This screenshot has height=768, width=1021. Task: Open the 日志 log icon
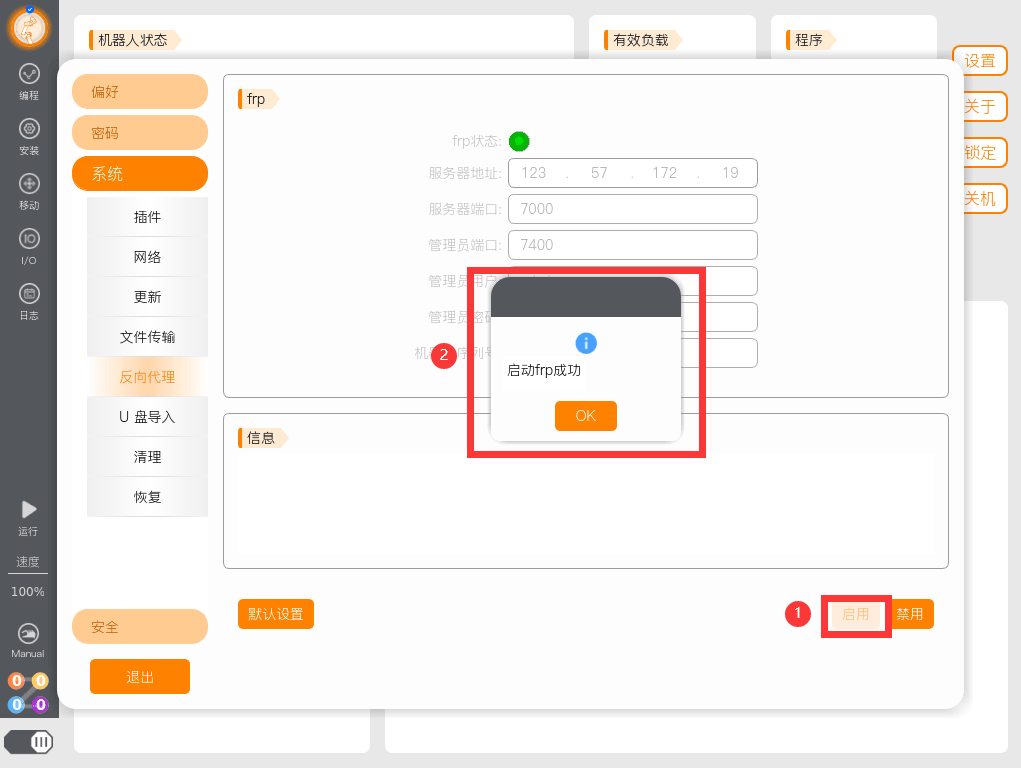(x=29, y=294)
